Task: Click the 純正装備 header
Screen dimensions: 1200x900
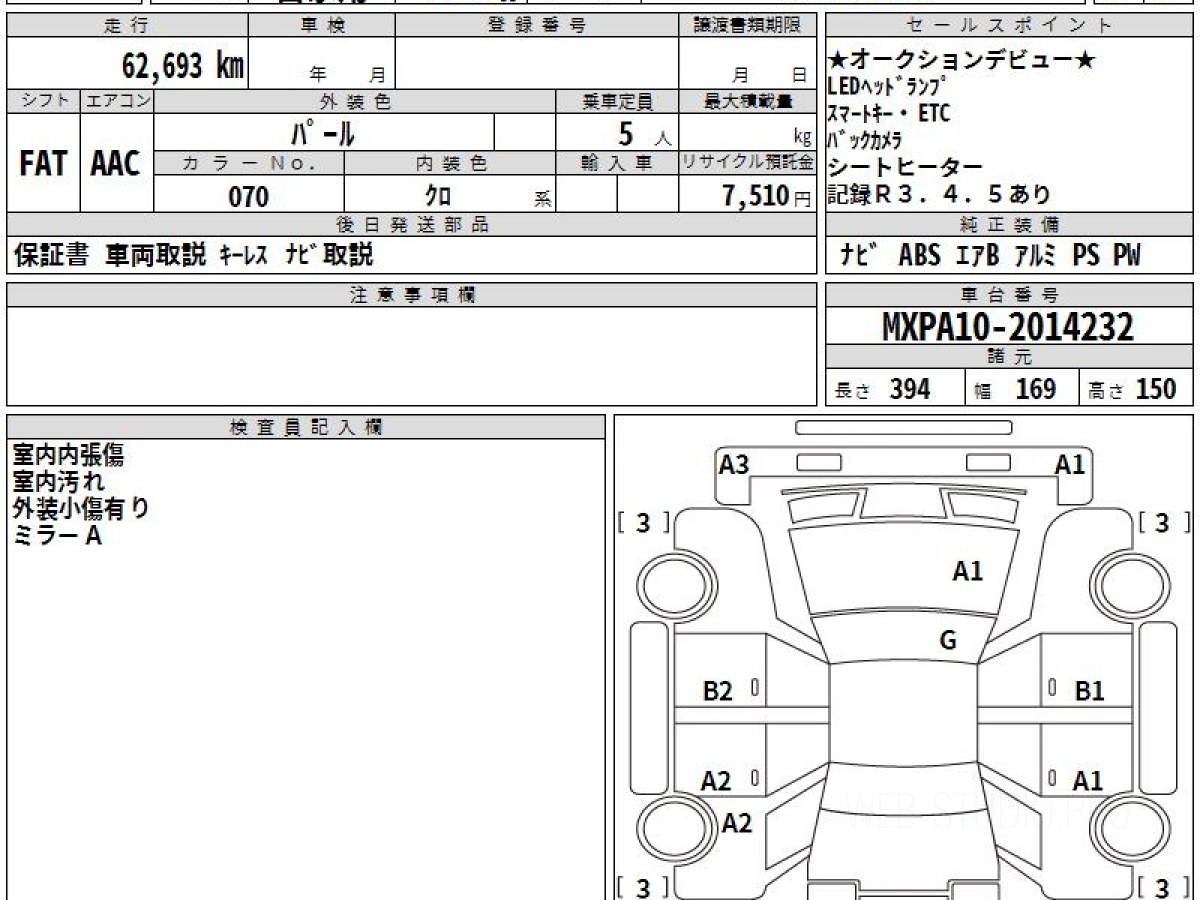Action: pos(1009,225)
